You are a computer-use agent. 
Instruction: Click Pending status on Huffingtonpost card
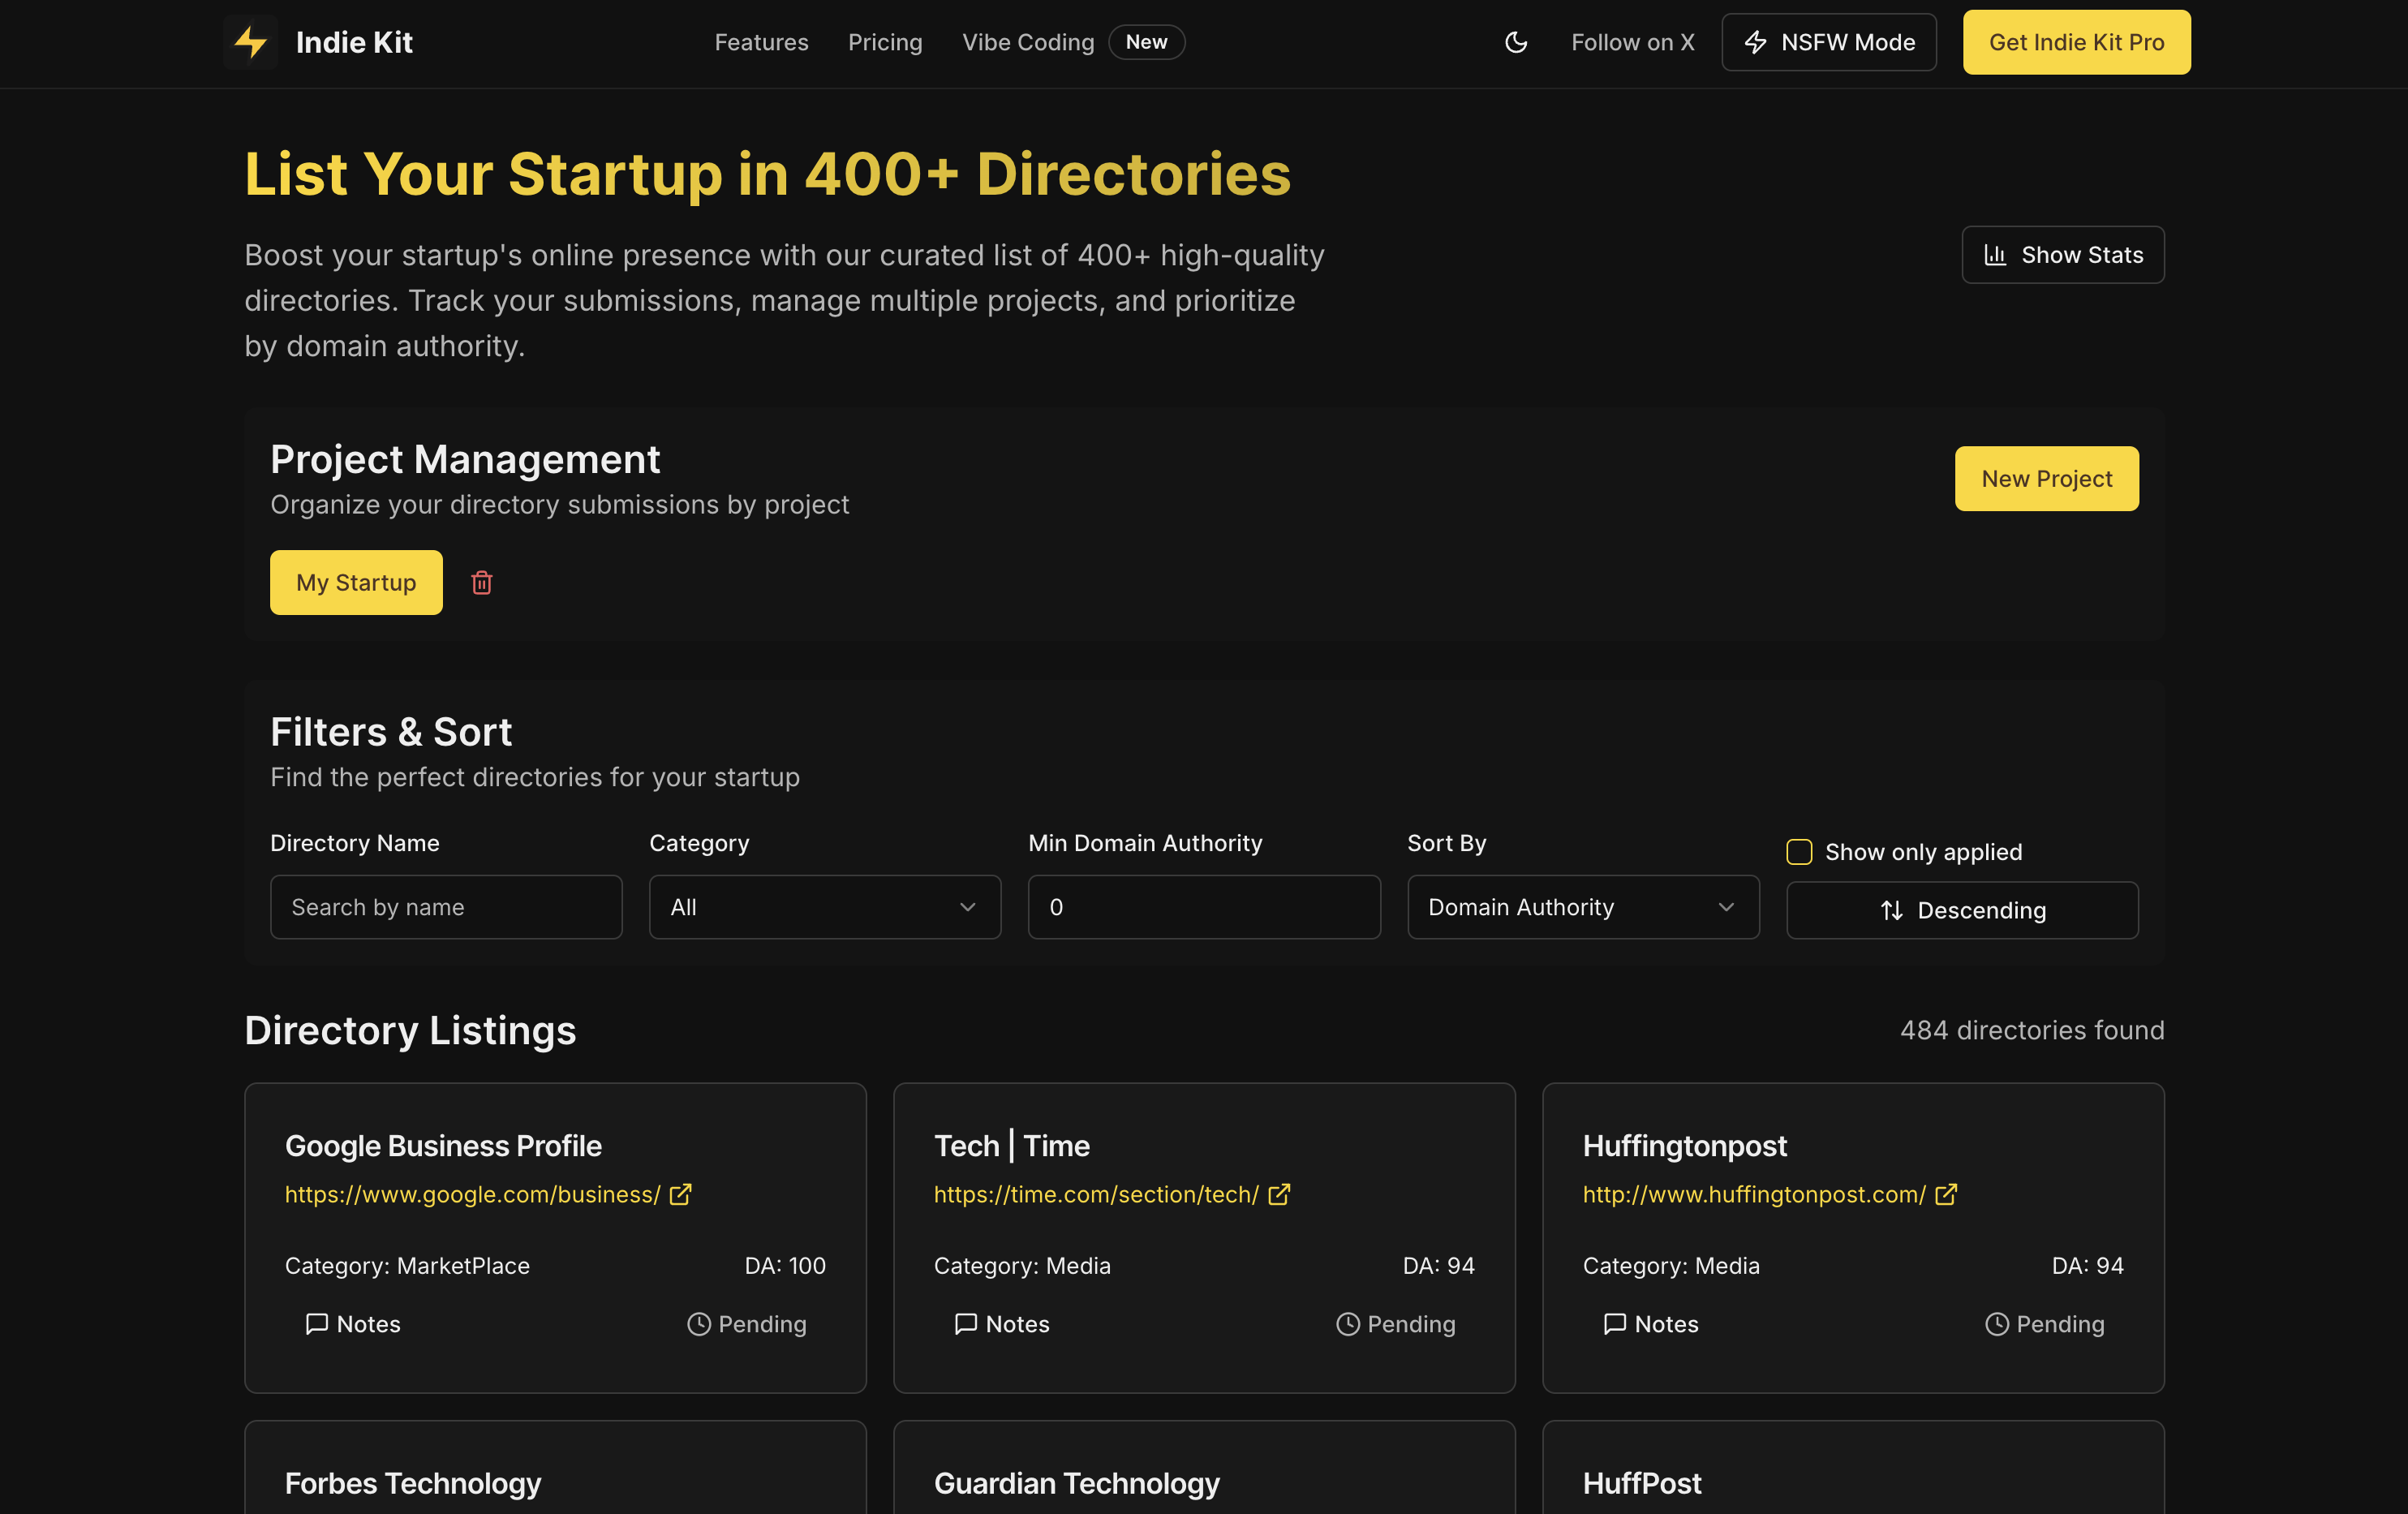[2045, 1324]
